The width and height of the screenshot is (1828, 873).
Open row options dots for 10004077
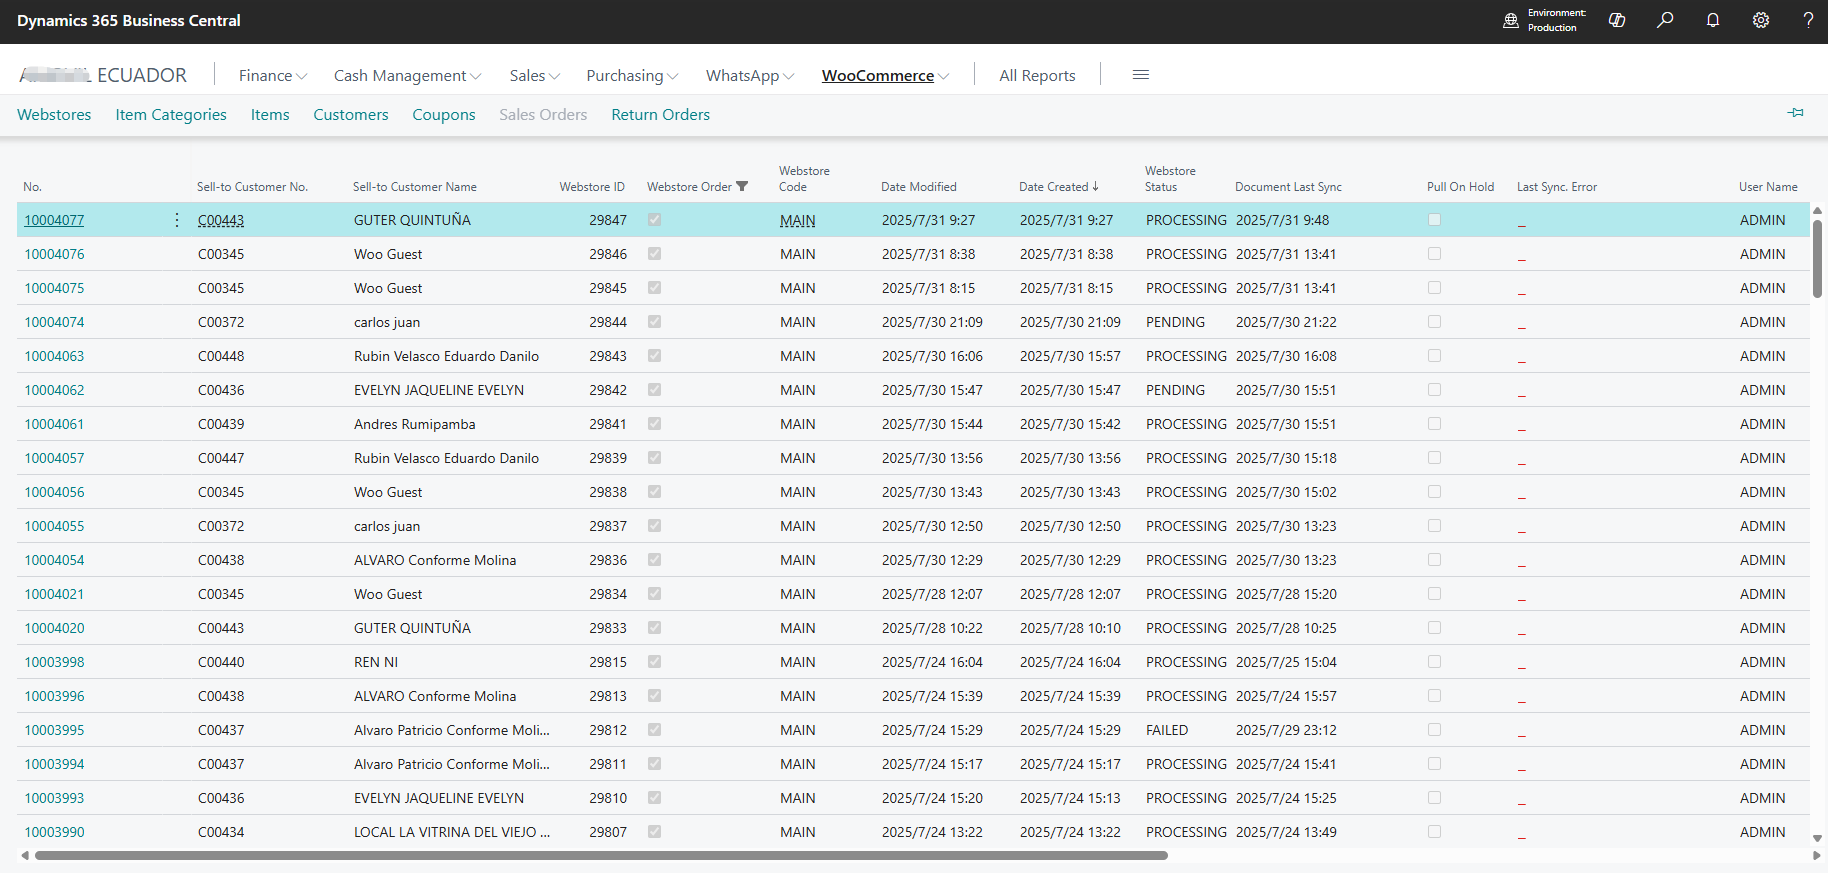(x=177, y=220)
